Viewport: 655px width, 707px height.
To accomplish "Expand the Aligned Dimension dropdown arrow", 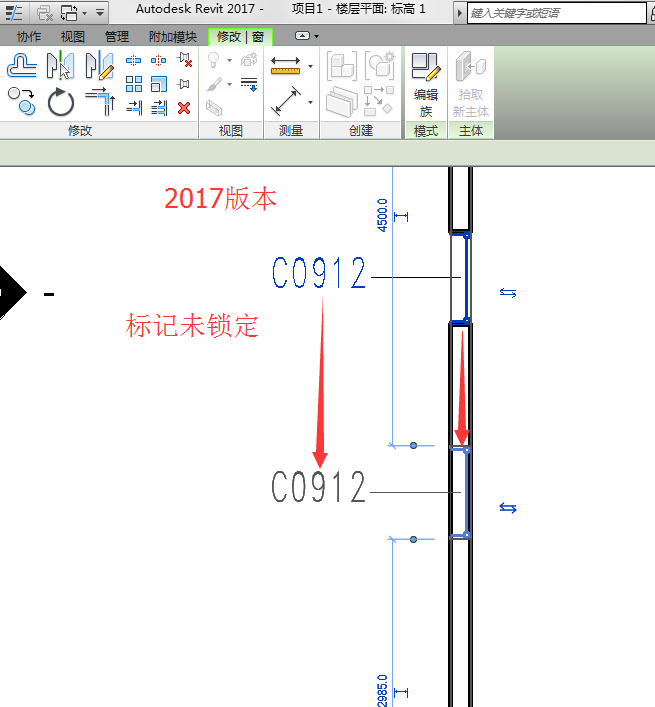I will [311, 66].
